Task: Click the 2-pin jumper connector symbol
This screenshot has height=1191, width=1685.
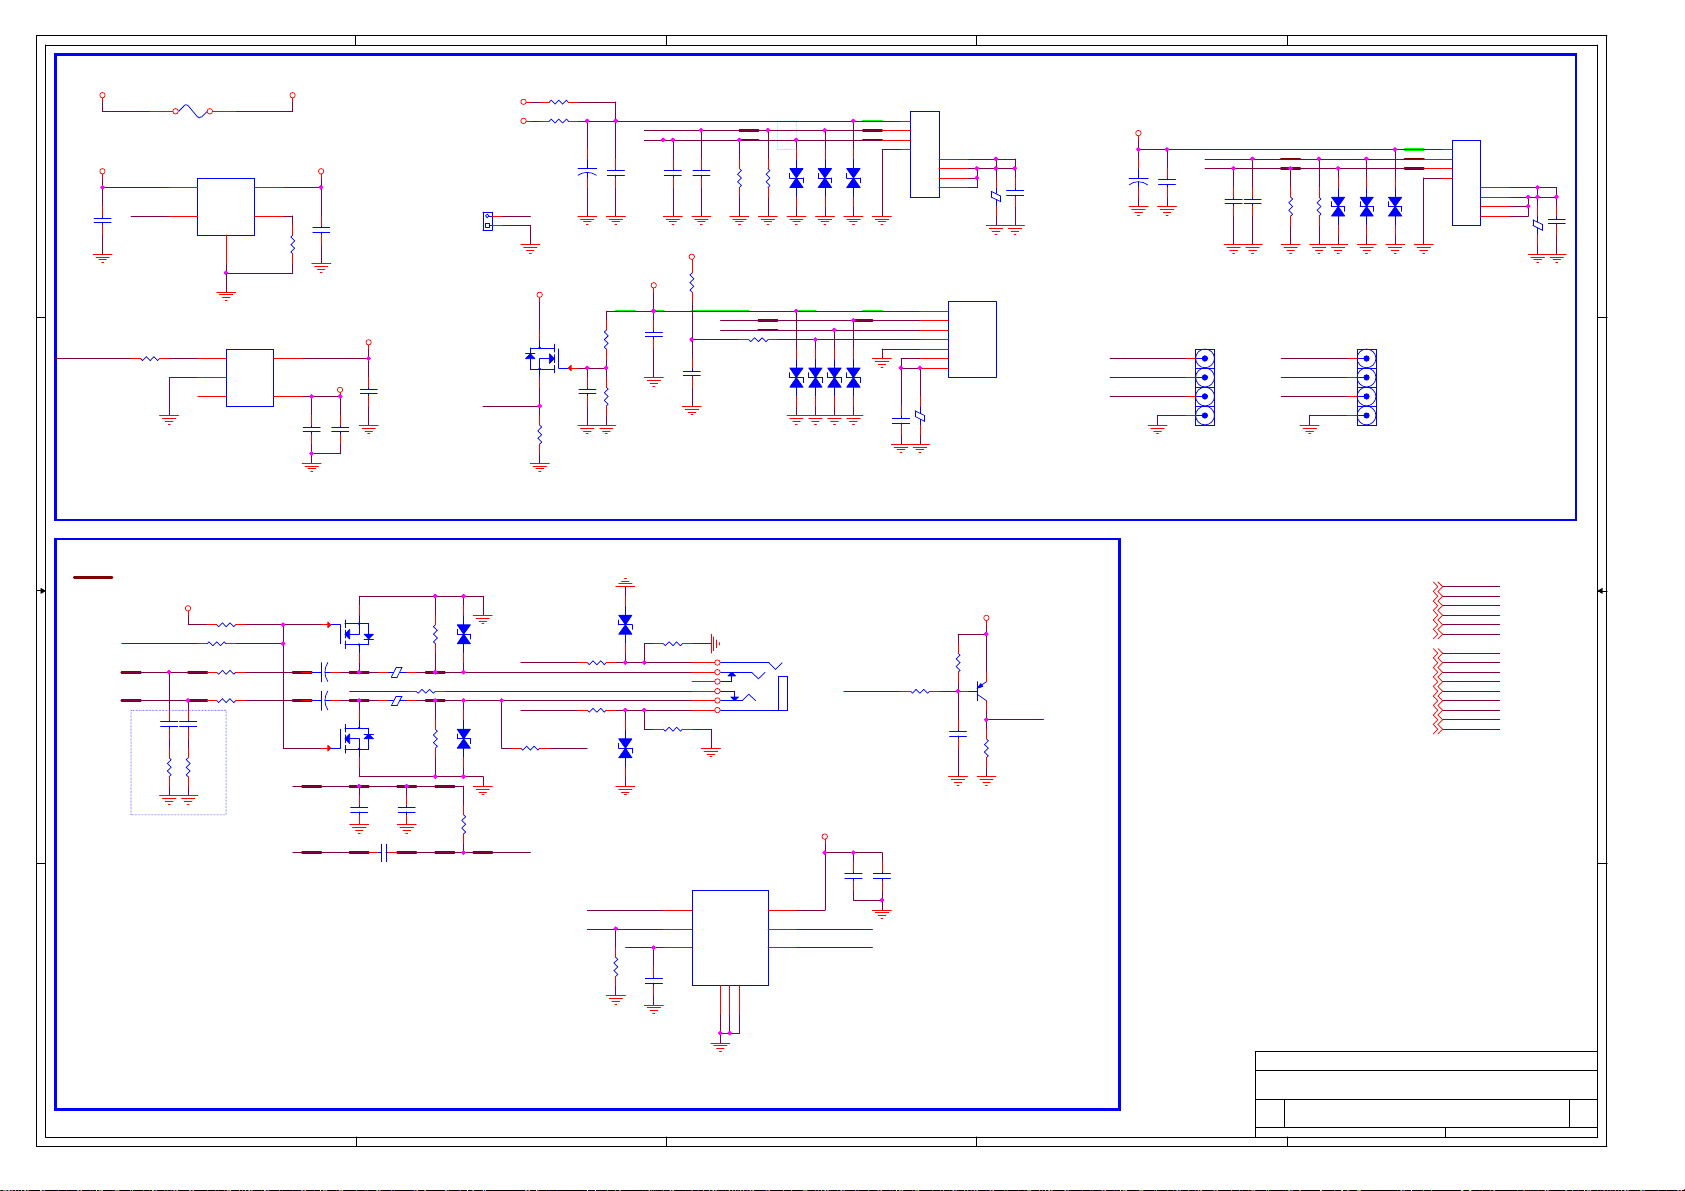Action: [487, 220]
